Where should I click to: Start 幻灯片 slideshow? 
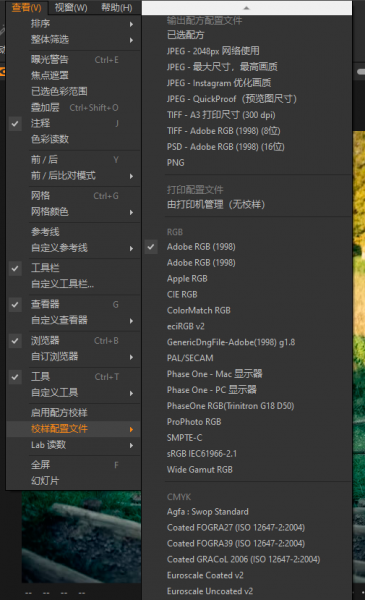(74, 481)
